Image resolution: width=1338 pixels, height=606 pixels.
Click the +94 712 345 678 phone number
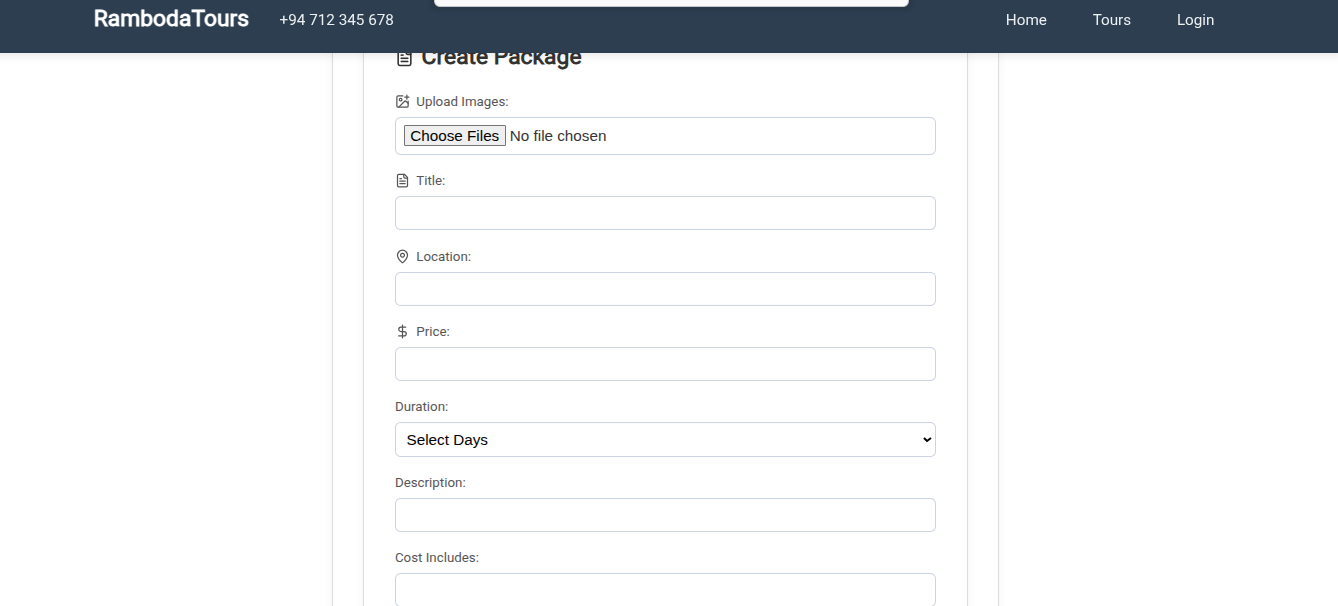point(337,20)
